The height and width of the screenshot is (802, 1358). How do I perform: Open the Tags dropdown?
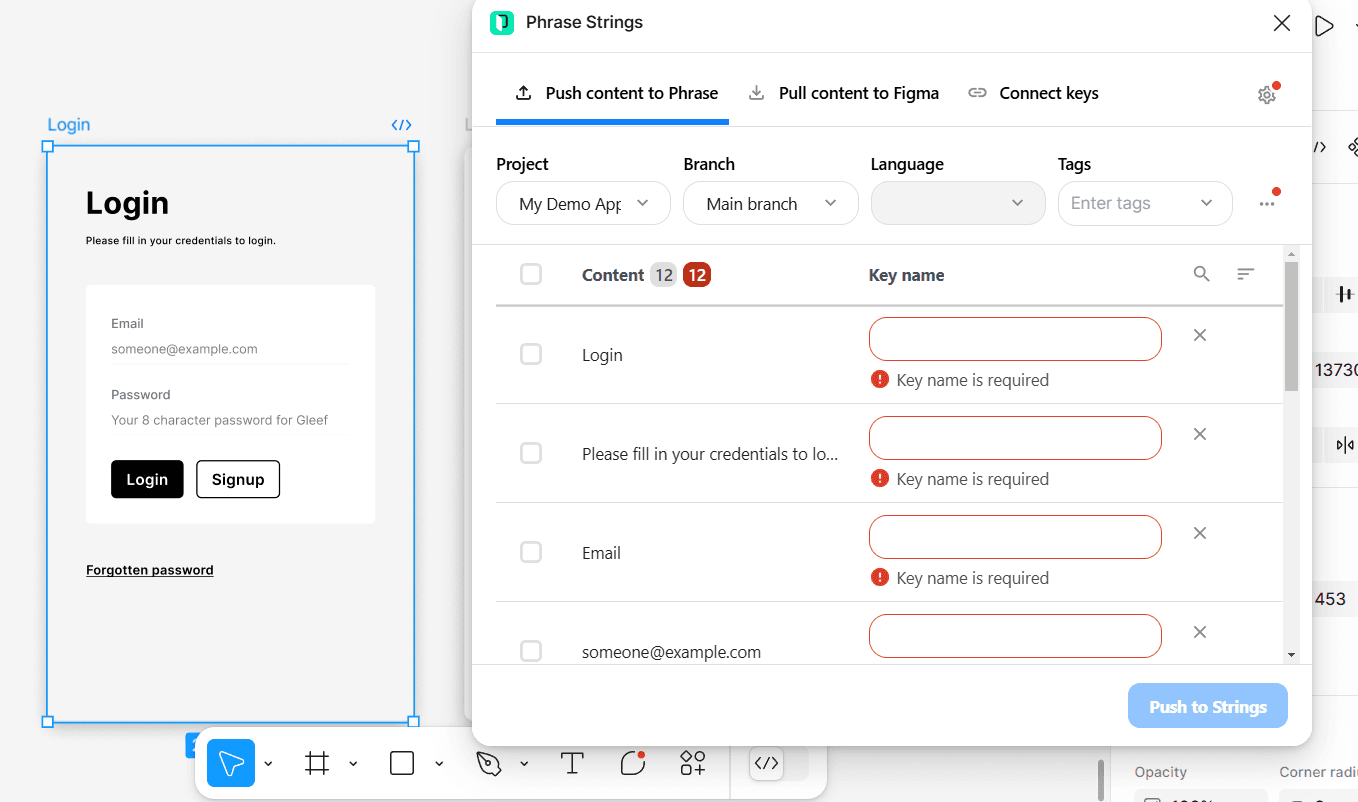[1145, 203]
